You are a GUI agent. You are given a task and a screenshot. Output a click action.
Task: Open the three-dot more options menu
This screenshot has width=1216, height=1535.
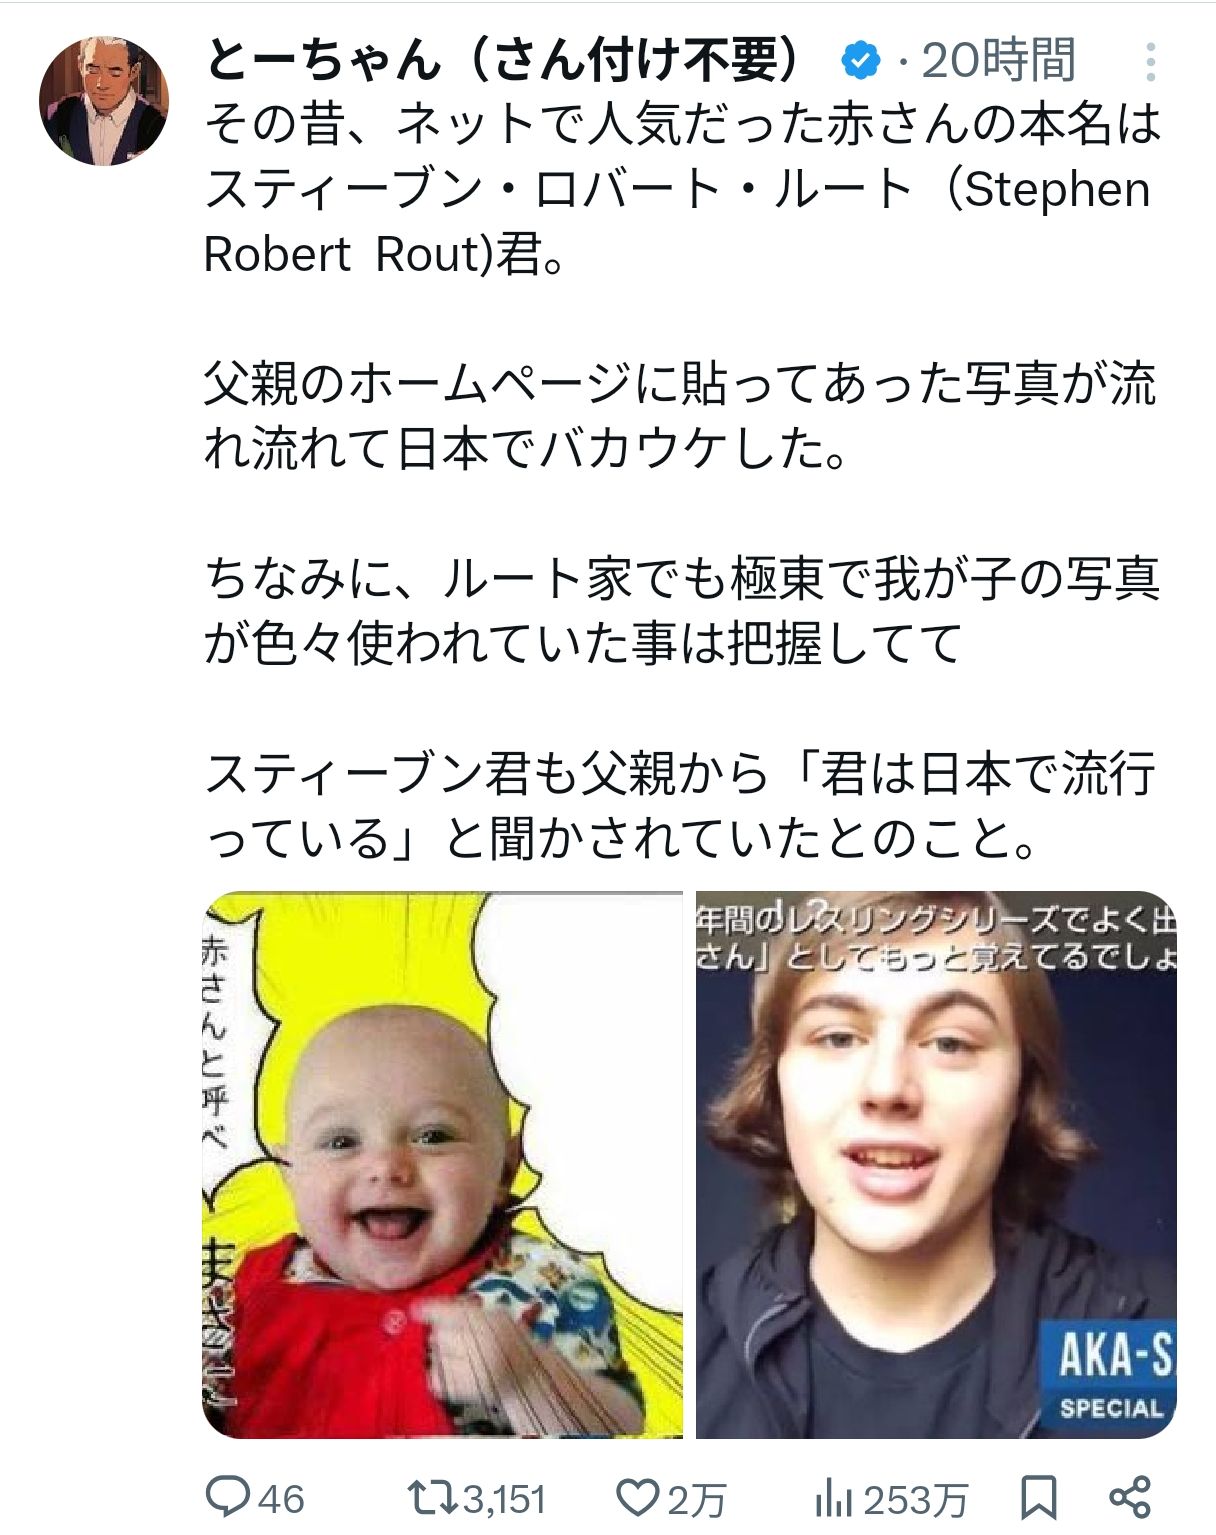point(1151,62)
